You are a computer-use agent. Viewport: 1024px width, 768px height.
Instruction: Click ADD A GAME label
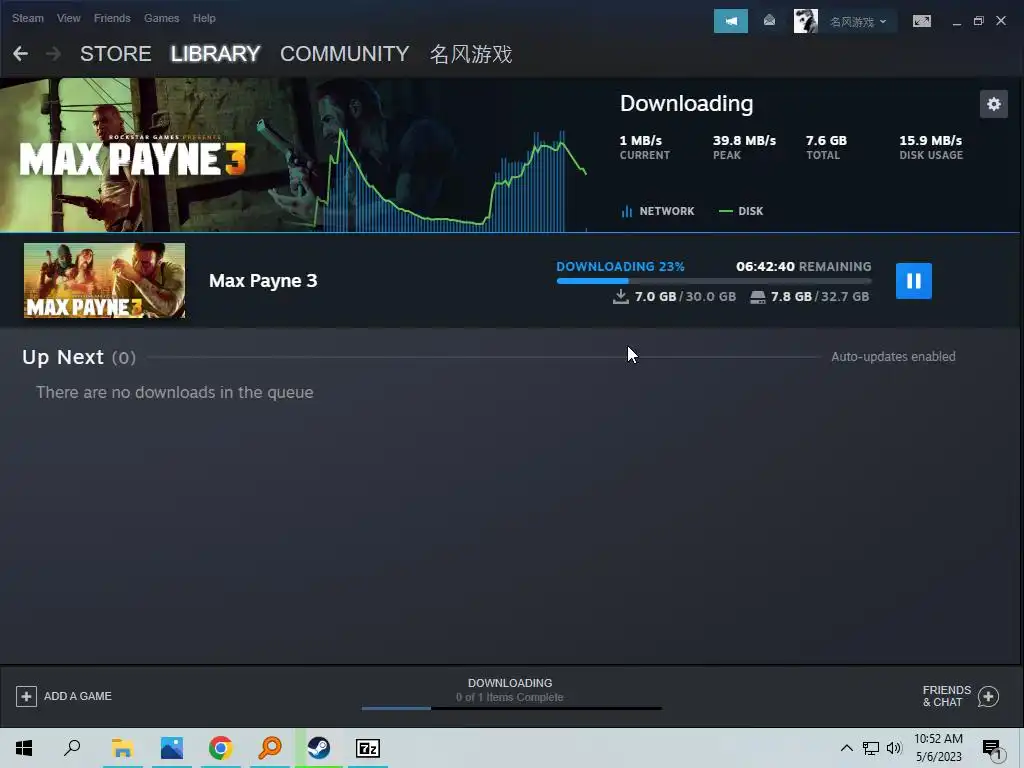(x=78, y=696)
